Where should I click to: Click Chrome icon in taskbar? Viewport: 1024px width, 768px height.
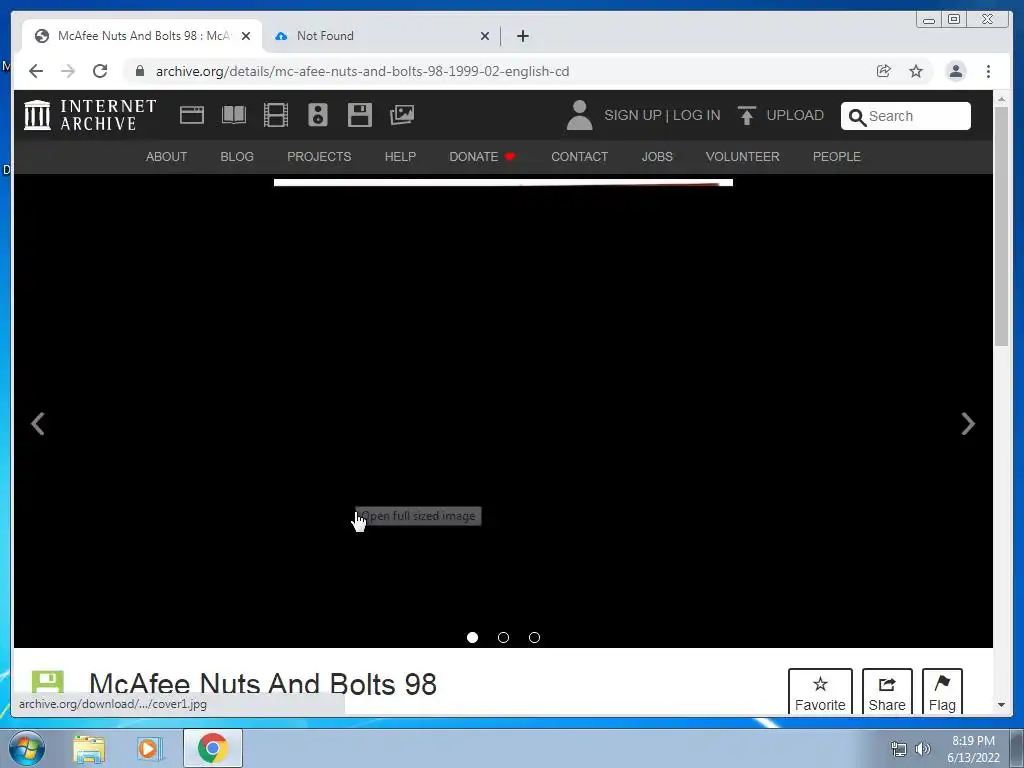(x=212, y=748)
